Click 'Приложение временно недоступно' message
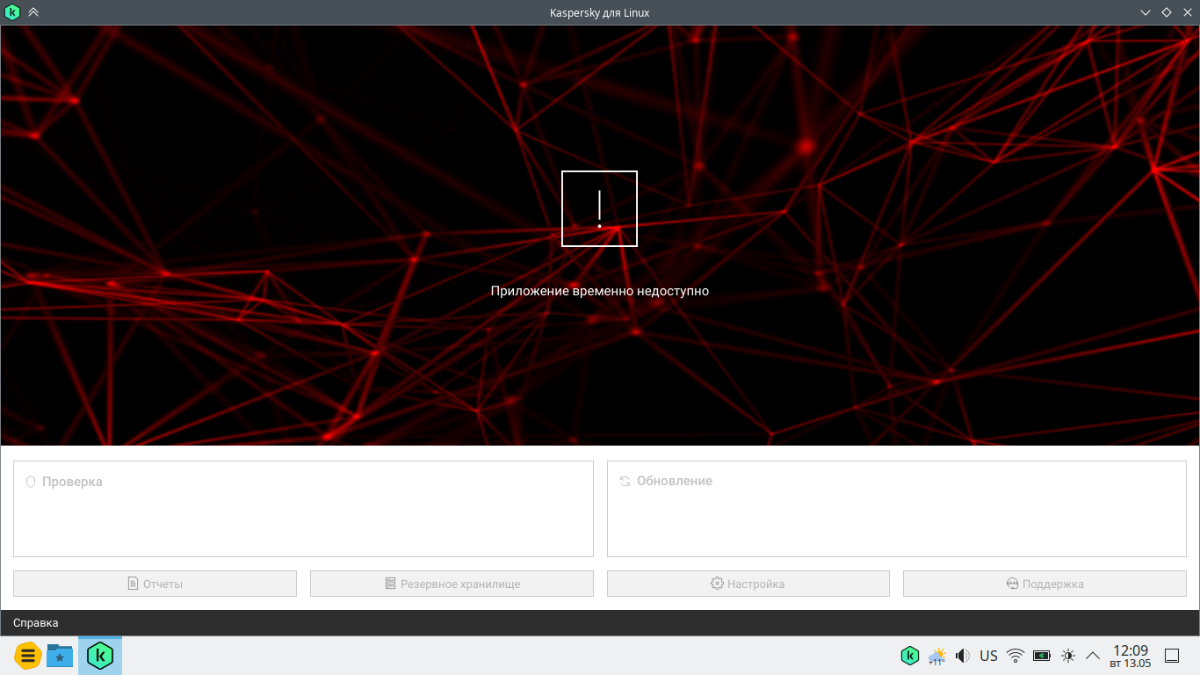Image resolution: width=1200 pixels, height=675 pixels. coord(599,291)
